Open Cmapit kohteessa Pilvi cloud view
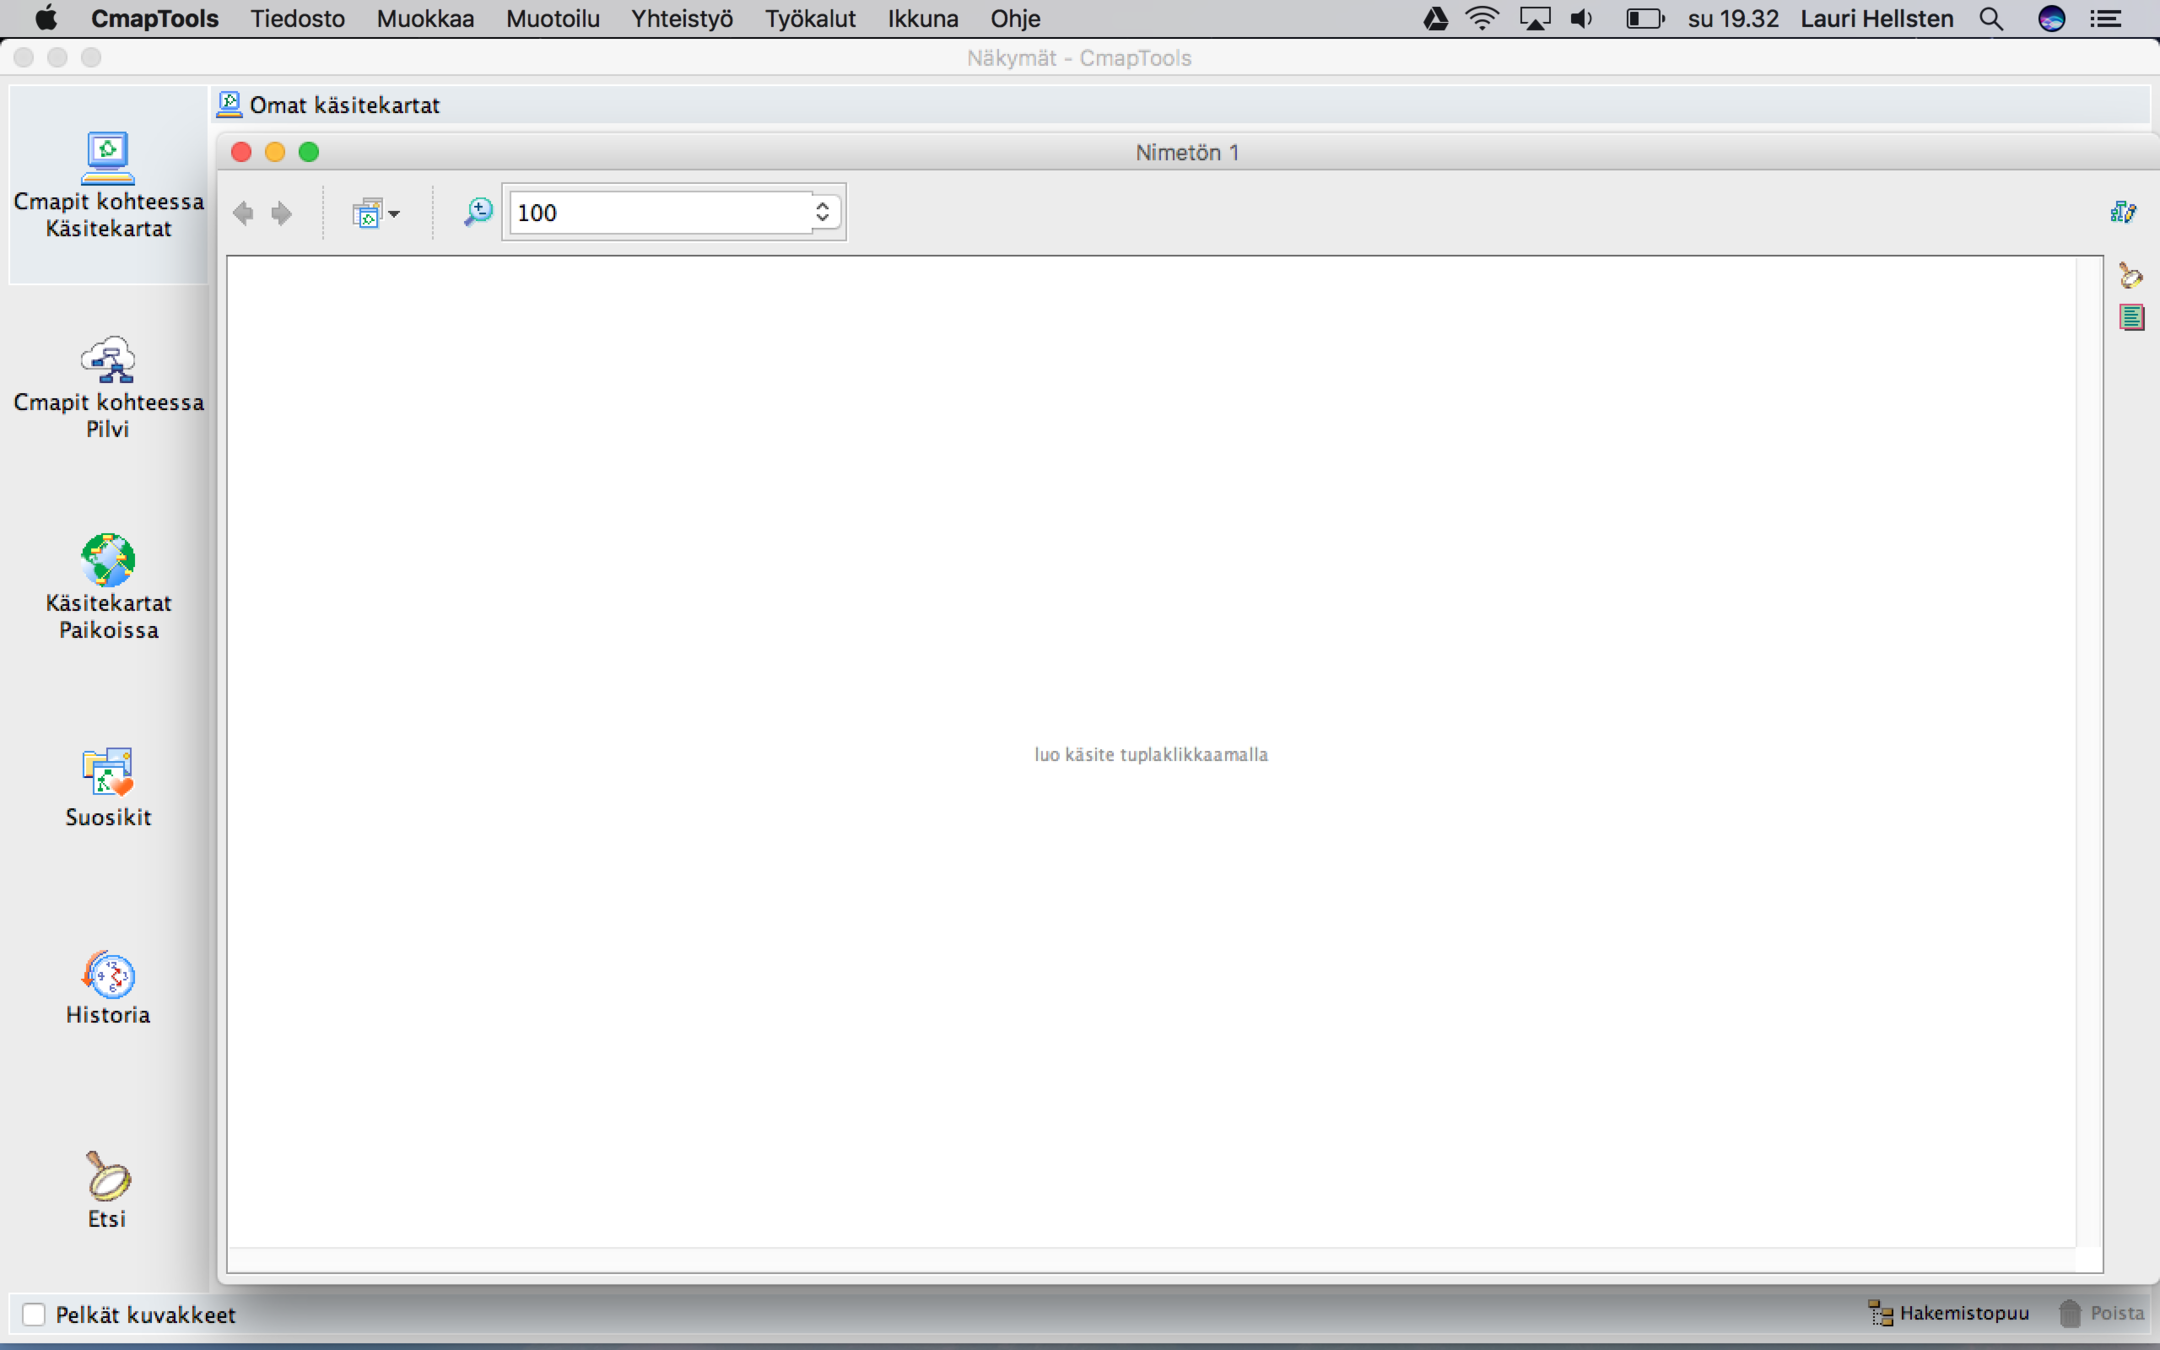2160x1350 pixels. (108, 386)
